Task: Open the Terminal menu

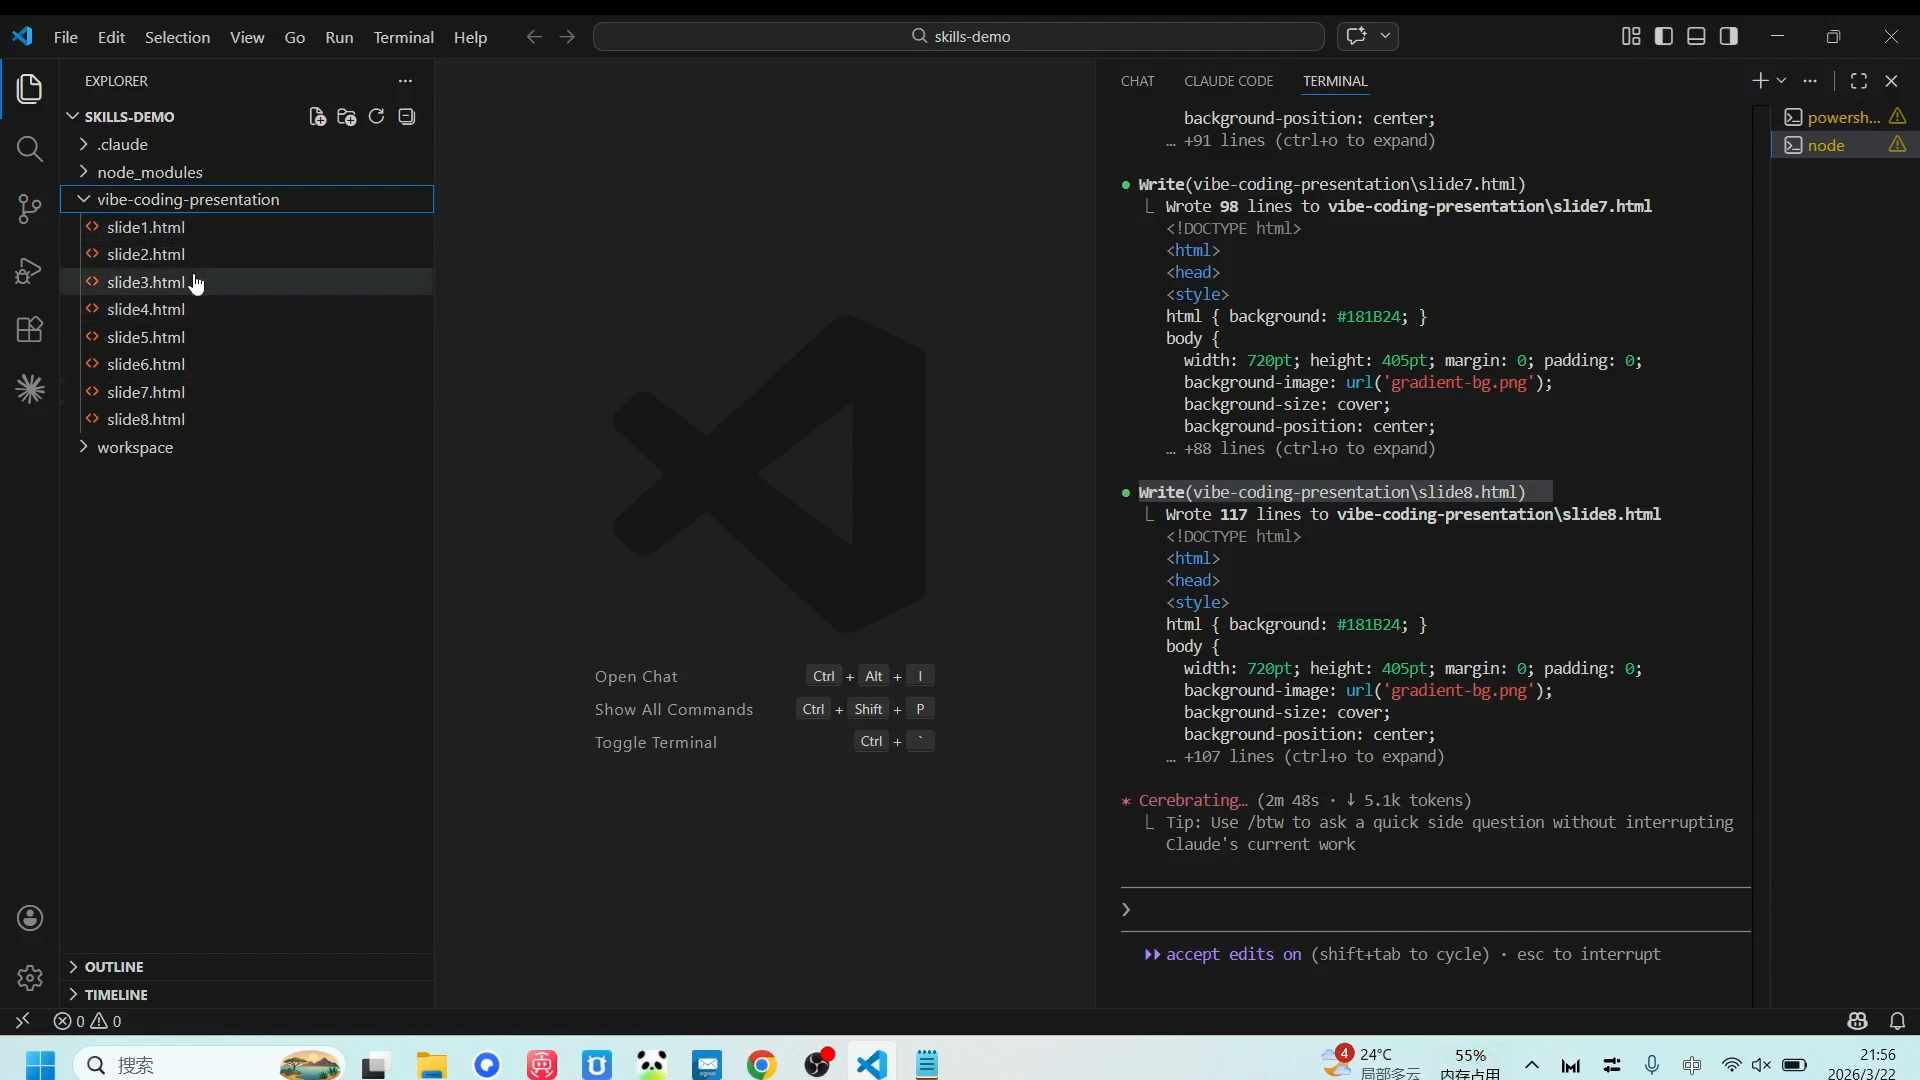Action: [x=403, y=37]
